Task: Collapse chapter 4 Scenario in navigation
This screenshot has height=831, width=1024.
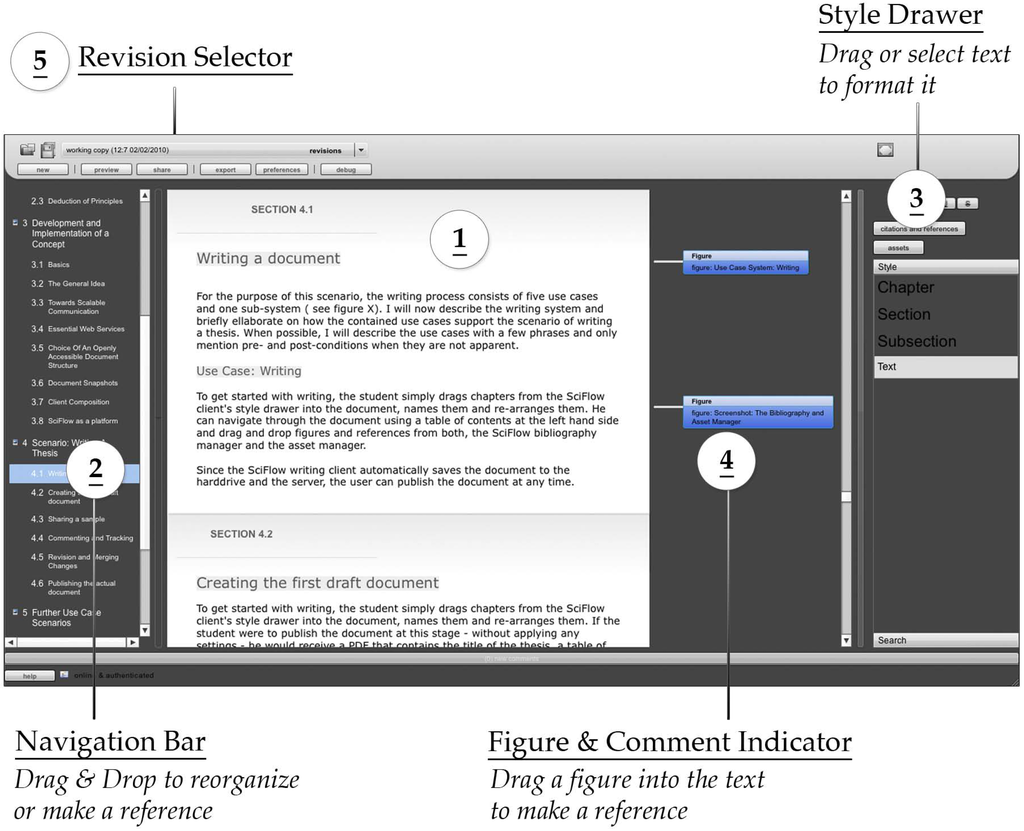Action: click(x=15, y=442)
